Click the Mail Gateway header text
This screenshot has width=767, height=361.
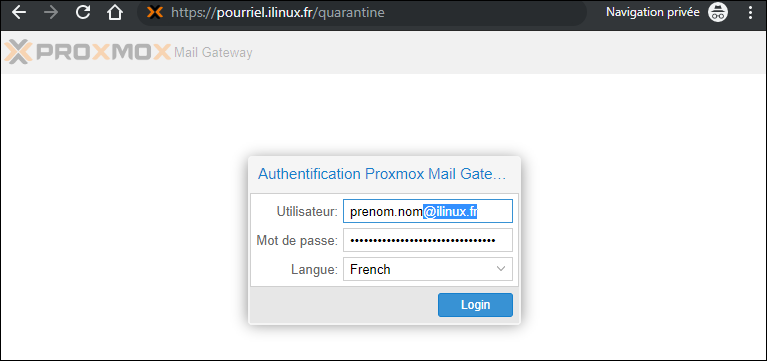click(x=213, y=53)
